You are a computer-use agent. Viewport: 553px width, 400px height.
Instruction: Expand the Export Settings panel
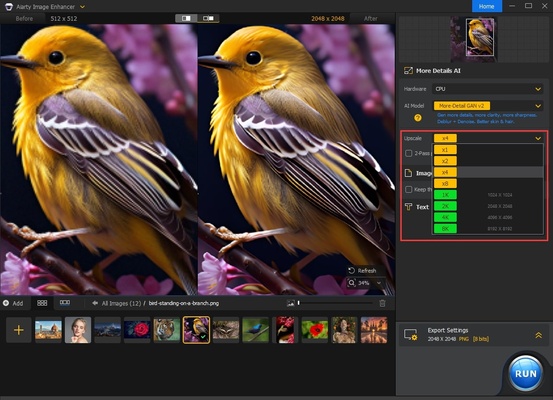(539, 335)
